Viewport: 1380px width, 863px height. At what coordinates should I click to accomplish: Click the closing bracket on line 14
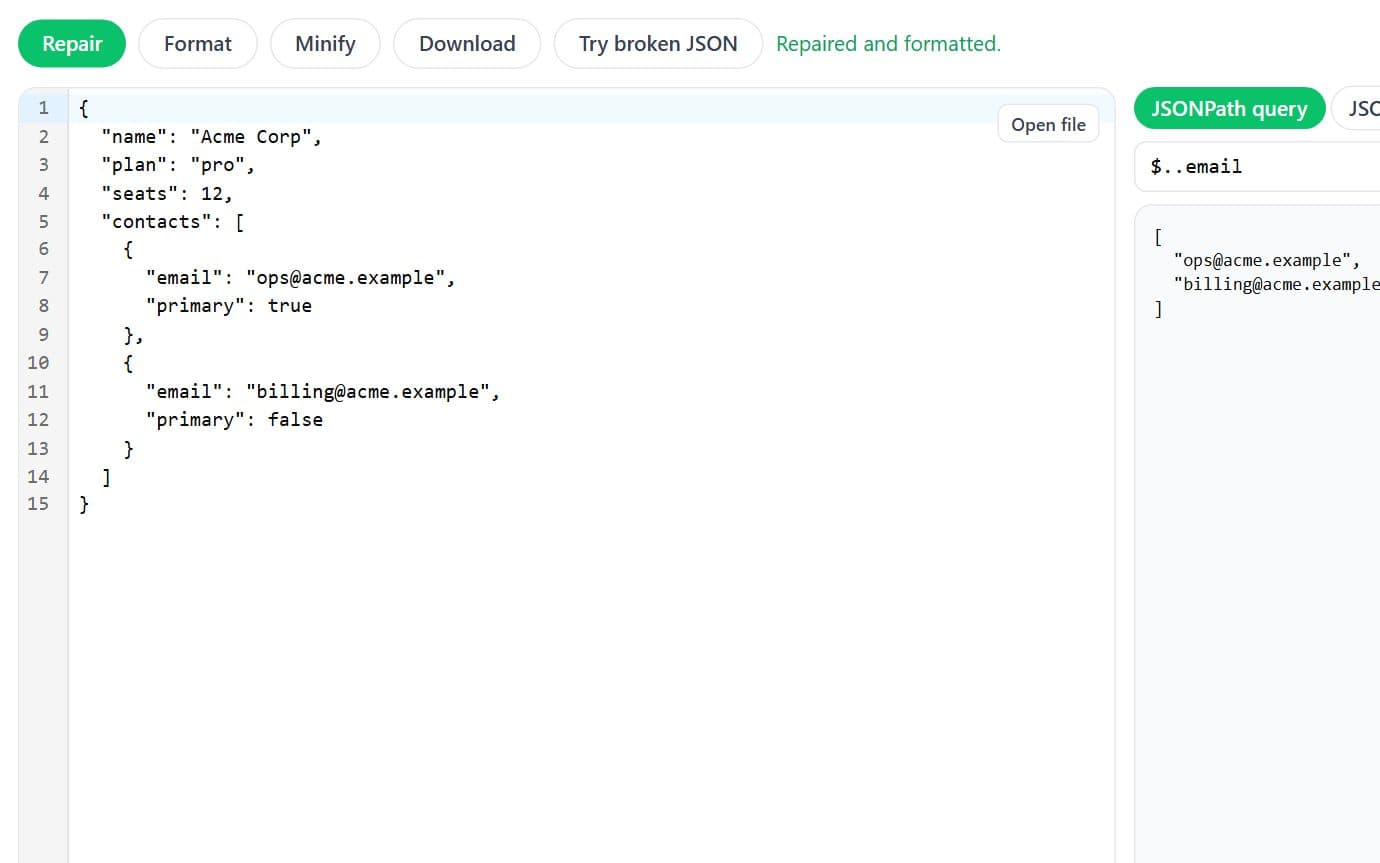106,477
